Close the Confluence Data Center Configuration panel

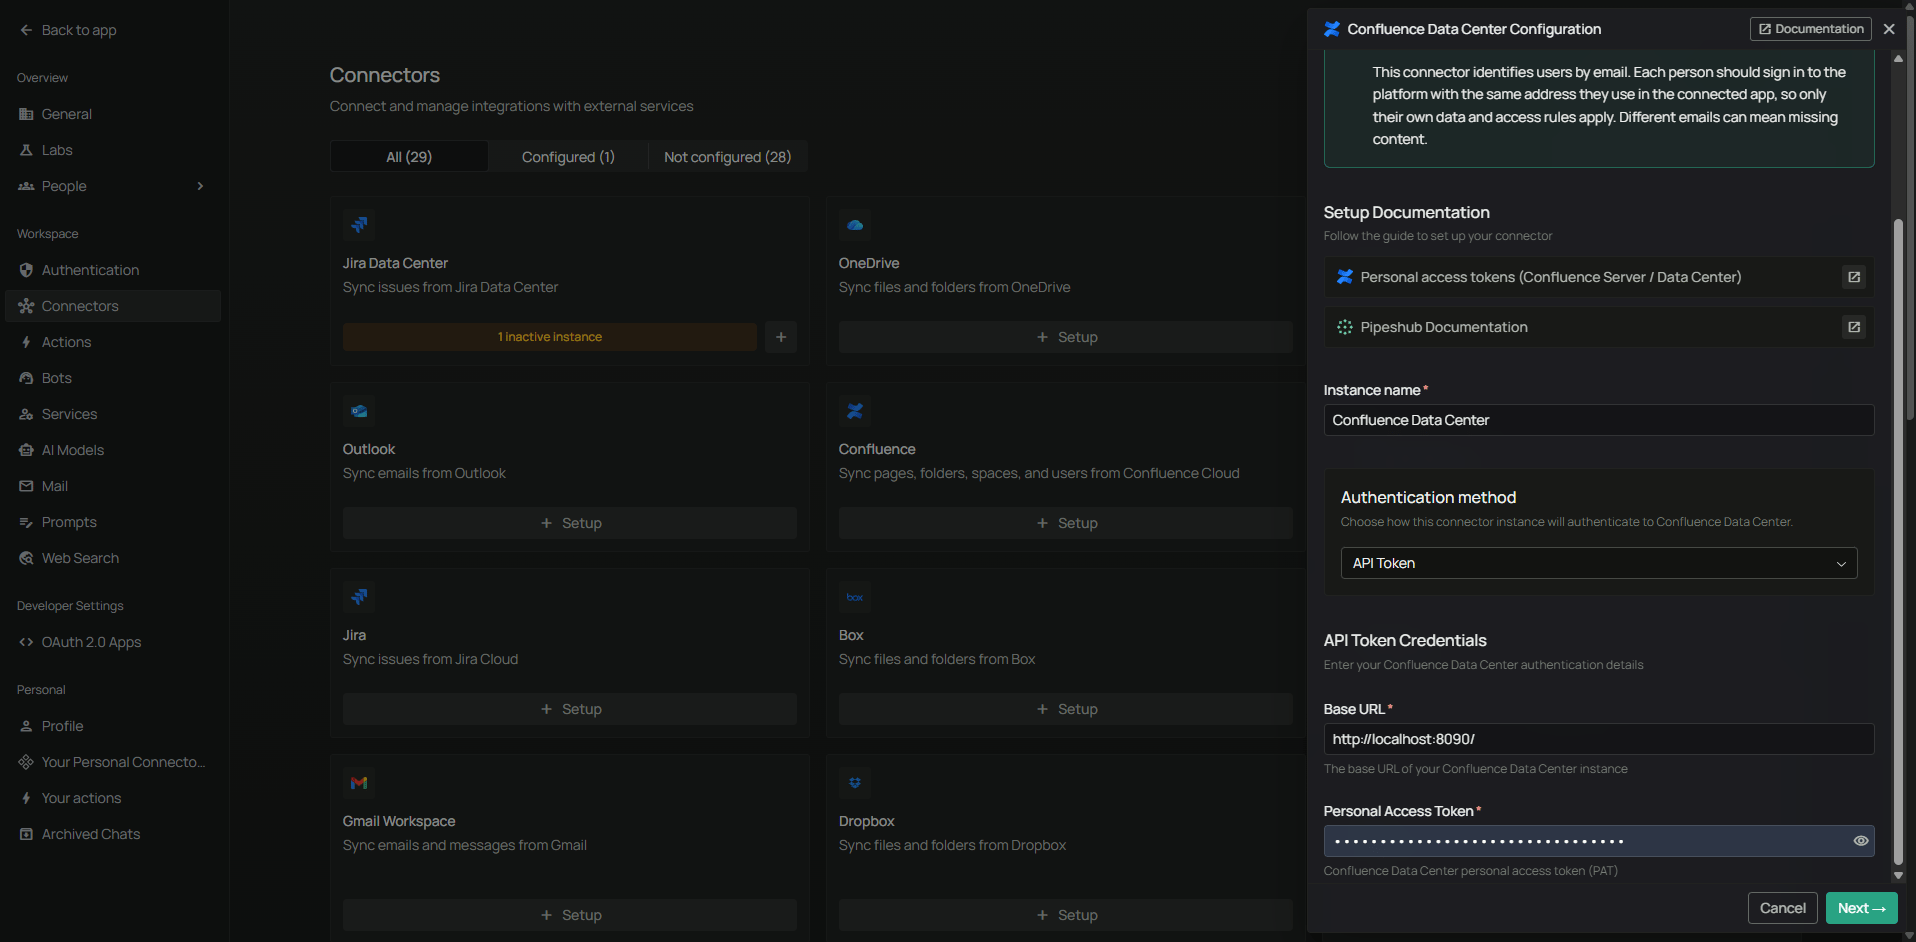coord(1889,29)
